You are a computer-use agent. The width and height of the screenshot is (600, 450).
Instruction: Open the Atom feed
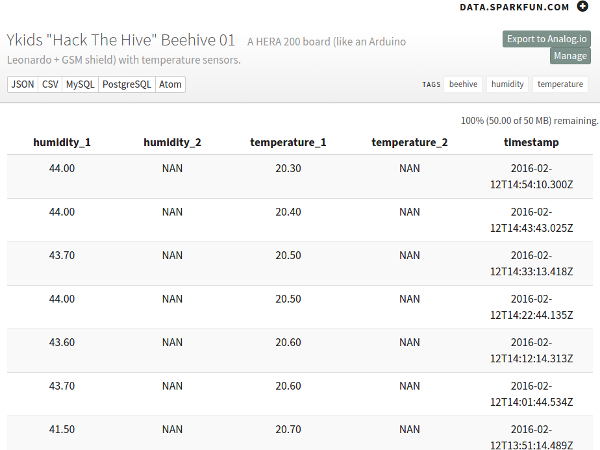tap(170, 85)
